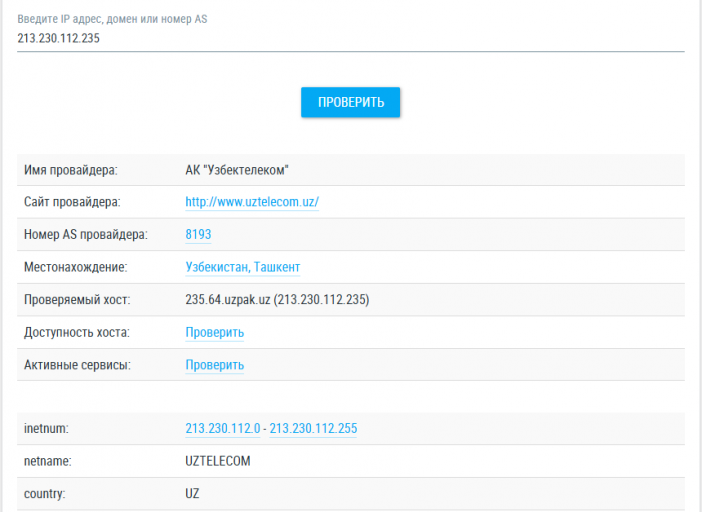Click the Проверяемый хост: label
Screen dimensions: 702x512
[77, 299]
